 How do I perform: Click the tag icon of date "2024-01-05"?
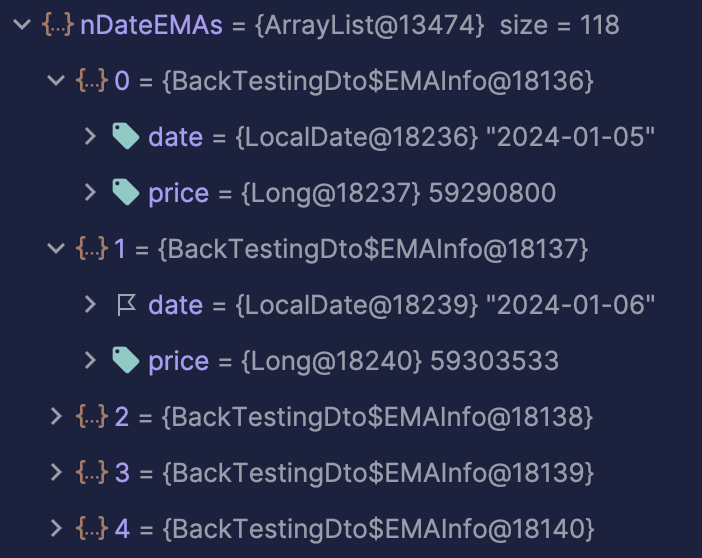126,136
